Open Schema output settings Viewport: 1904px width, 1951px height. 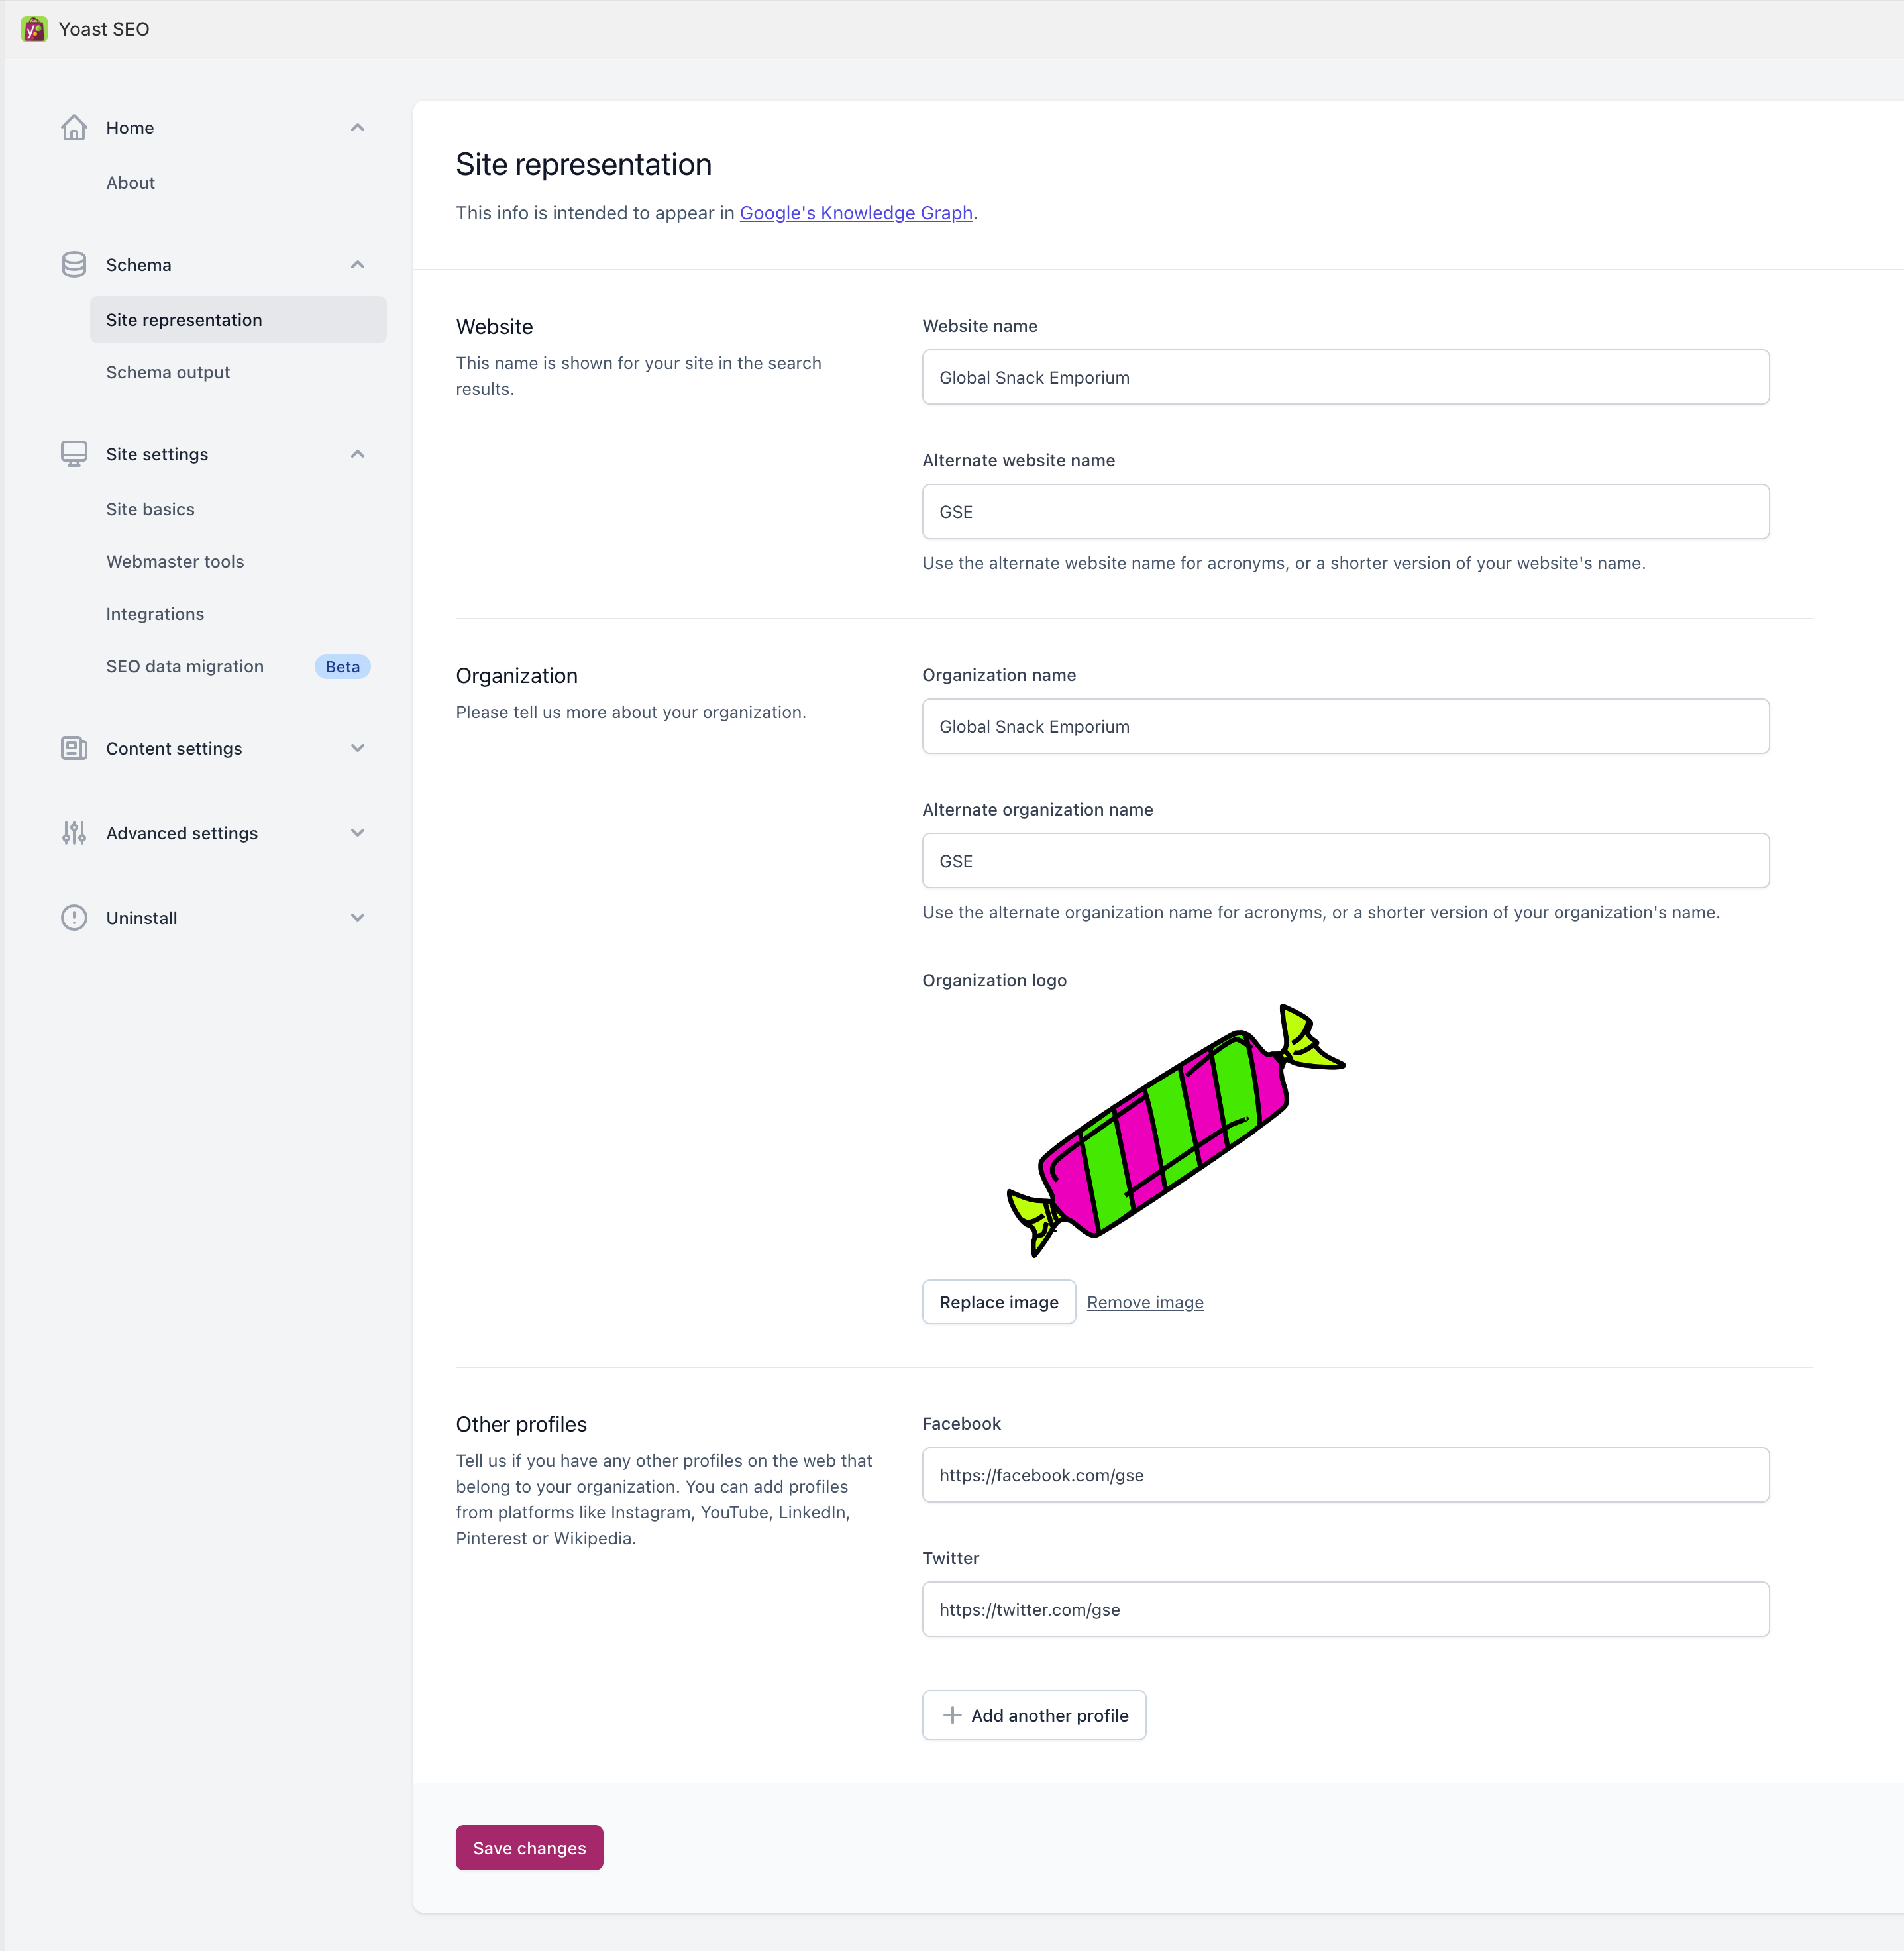(x=168, y=372)
